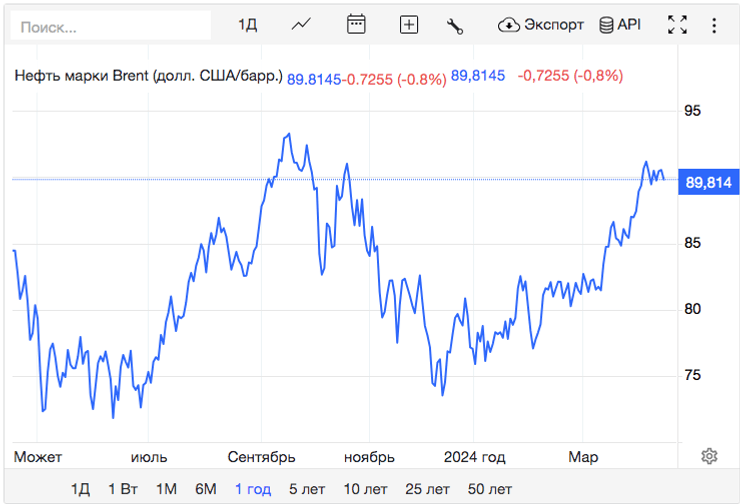
Task: Open the calendar date range icon
Action: pos(355,25)
